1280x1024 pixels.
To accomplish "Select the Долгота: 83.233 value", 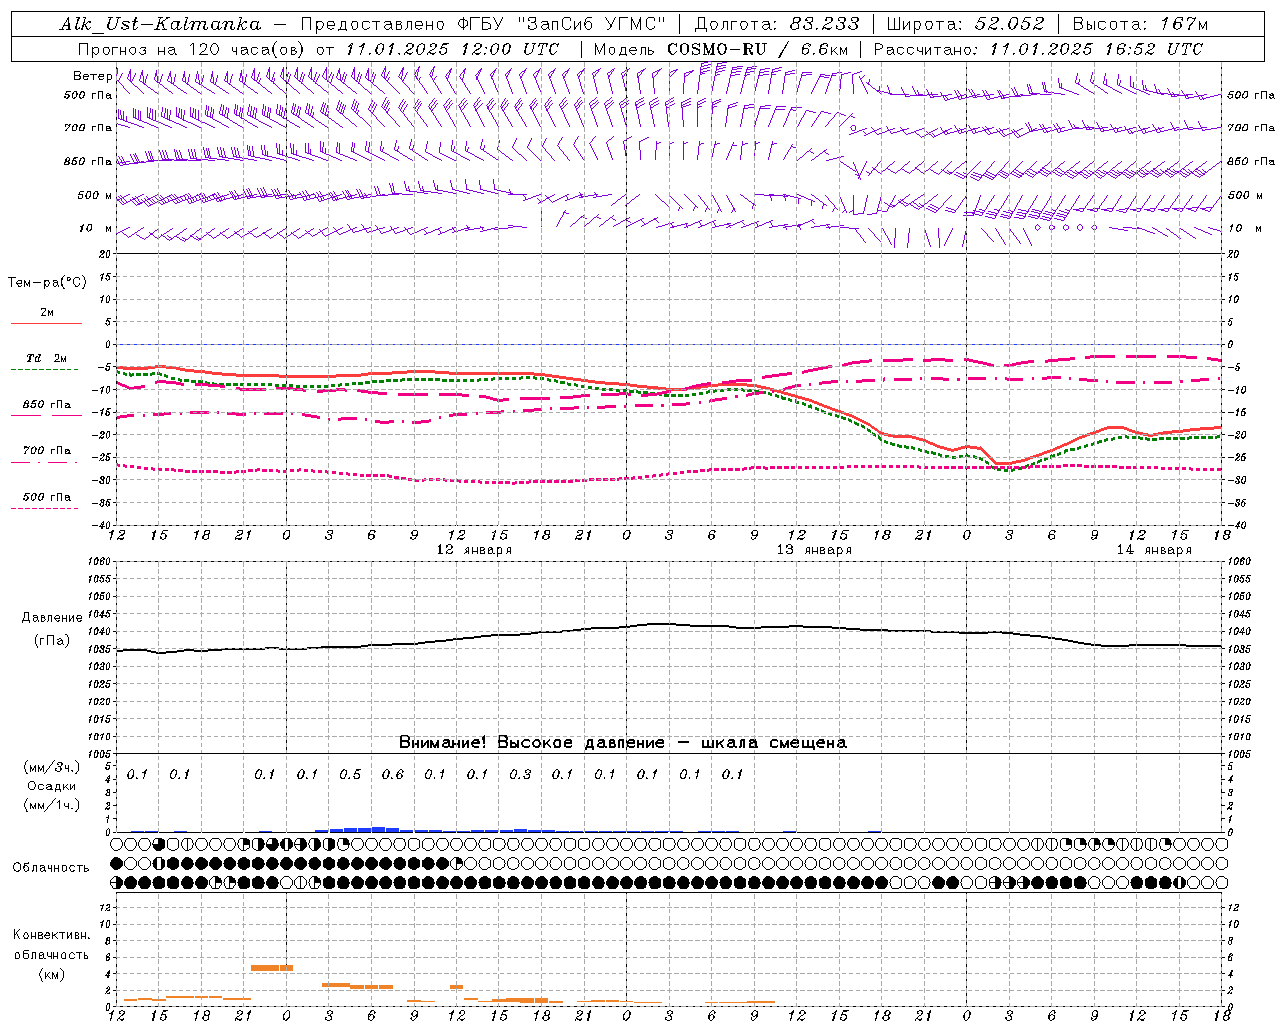I will click(776, 24).
